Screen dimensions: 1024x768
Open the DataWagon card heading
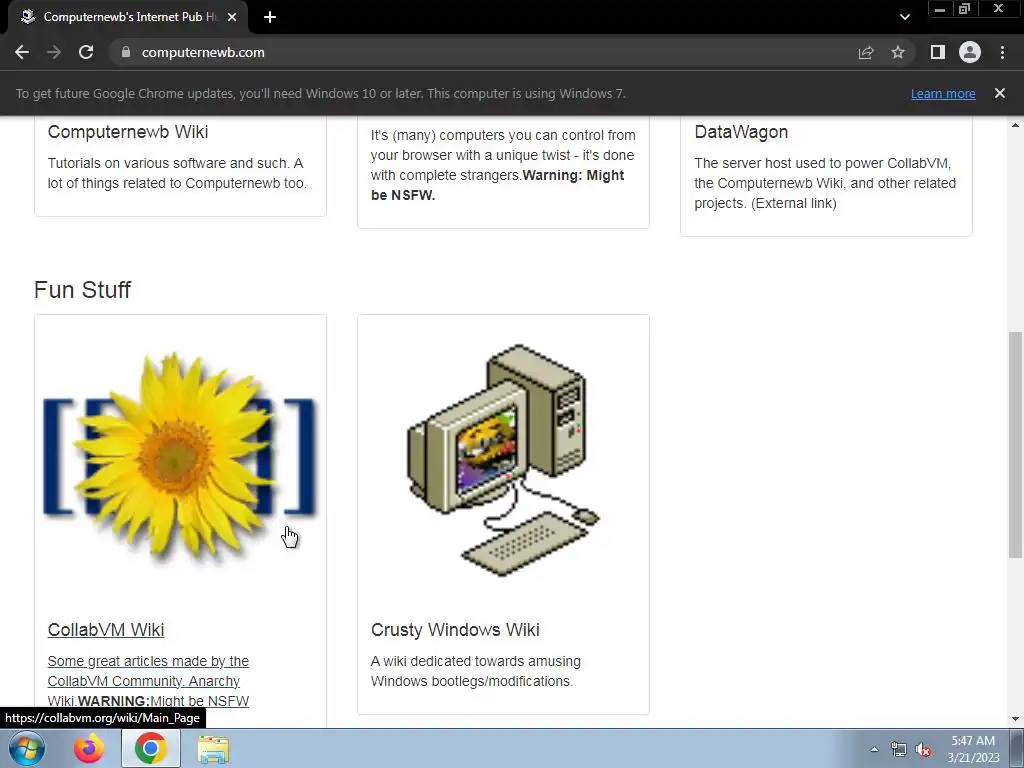point(741,131)
